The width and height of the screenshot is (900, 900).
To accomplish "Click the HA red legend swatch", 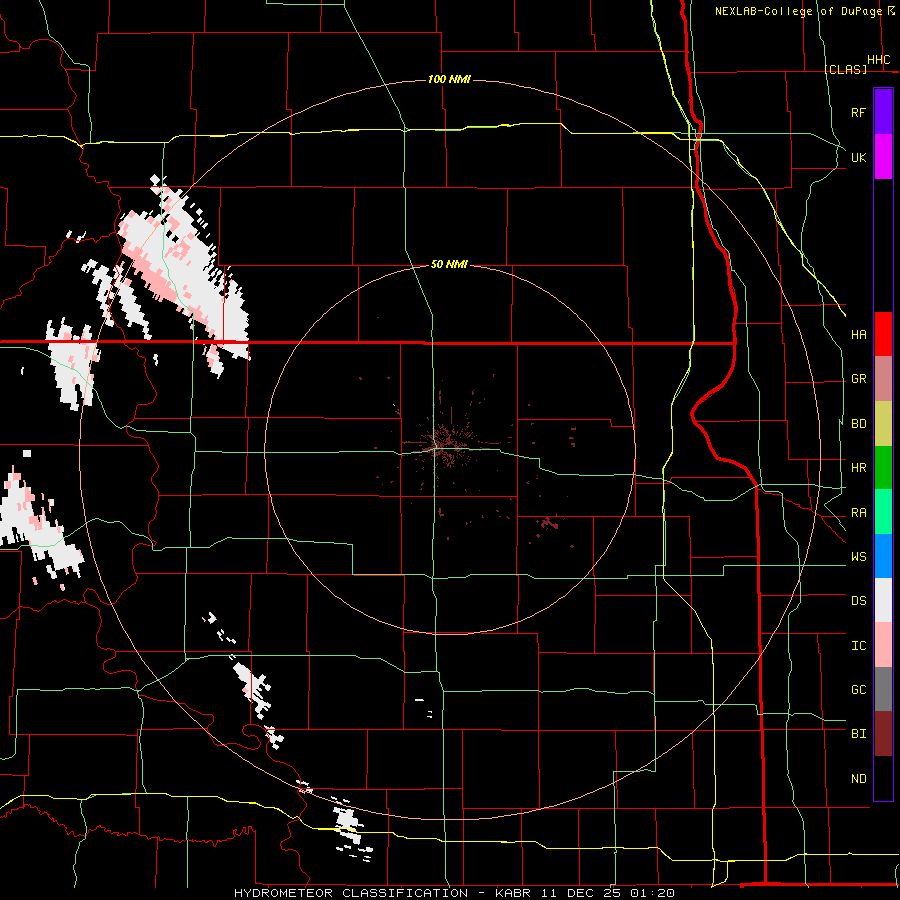I will coord(883,334).
